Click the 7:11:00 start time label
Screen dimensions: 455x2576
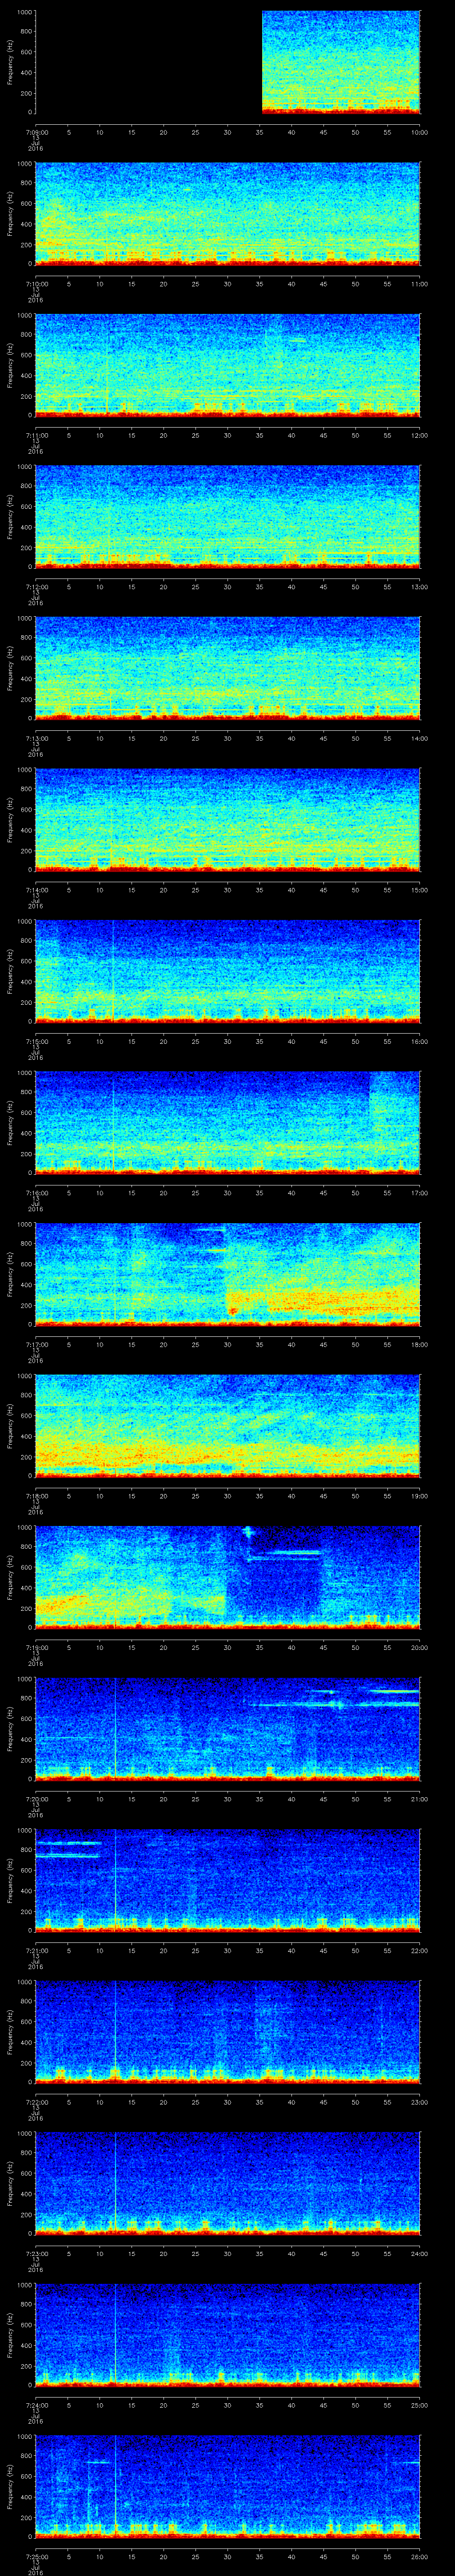tap(36, 435)
